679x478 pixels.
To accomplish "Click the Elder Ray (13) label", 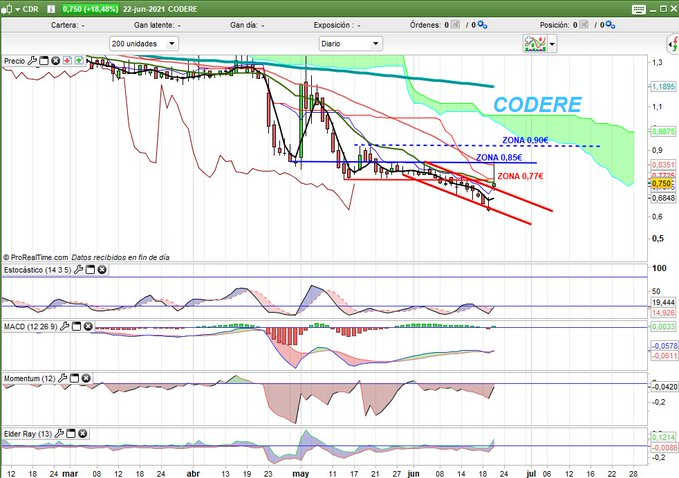I will click(x=28, y=434).
